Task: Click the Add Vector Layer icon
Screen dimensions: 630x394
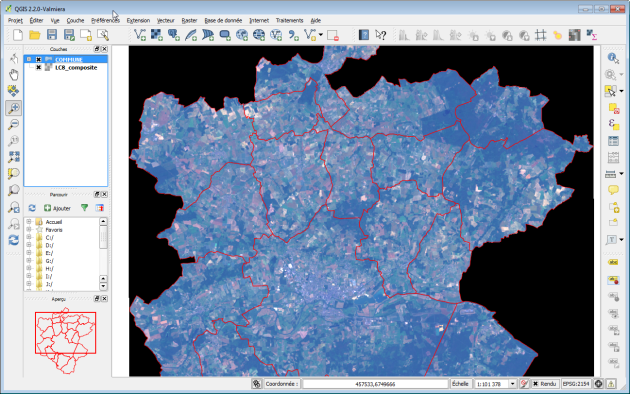Action: coord(139,35)
